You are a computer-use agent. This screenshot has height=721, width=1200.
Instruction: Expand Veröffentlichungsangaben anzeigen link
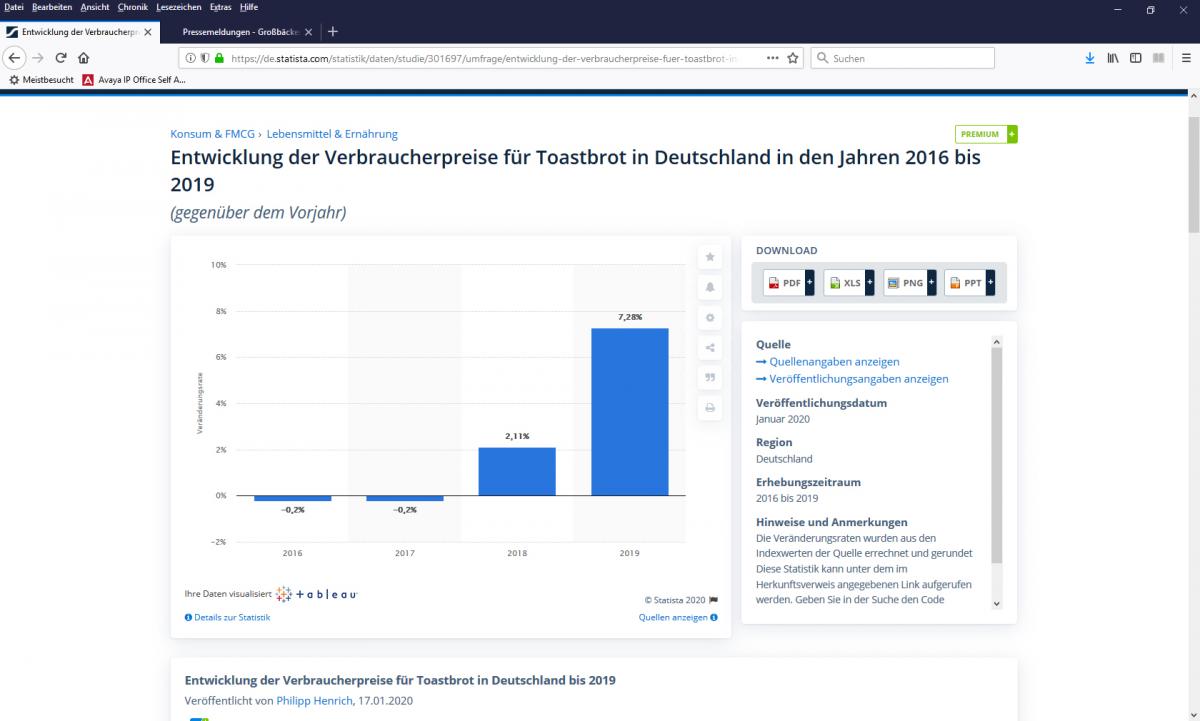point(852,379)
